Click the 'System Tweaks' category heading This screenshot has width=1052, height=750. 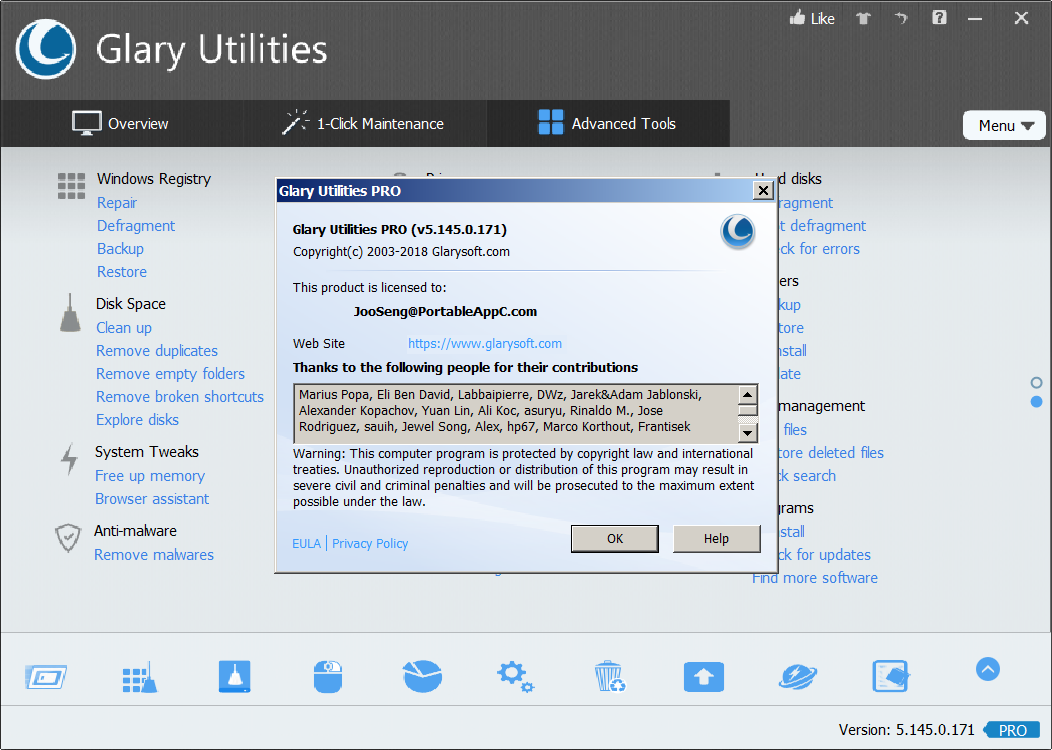pos(147,452)
